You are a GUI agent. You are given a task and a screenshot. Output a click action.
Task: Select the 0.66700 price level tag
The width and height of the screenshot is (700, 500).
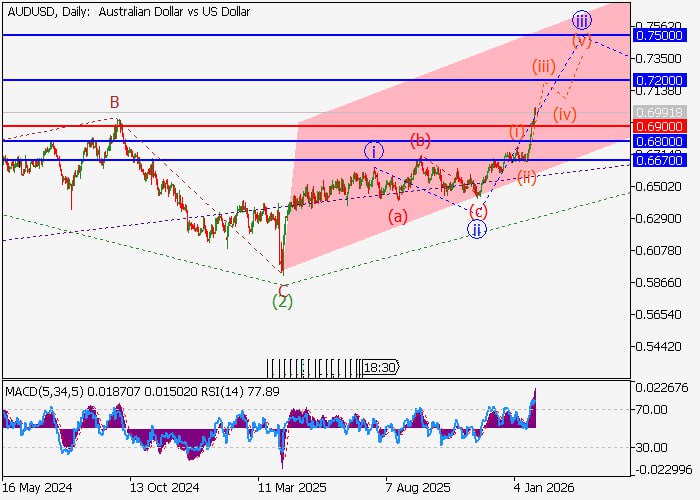pos(665,160)
